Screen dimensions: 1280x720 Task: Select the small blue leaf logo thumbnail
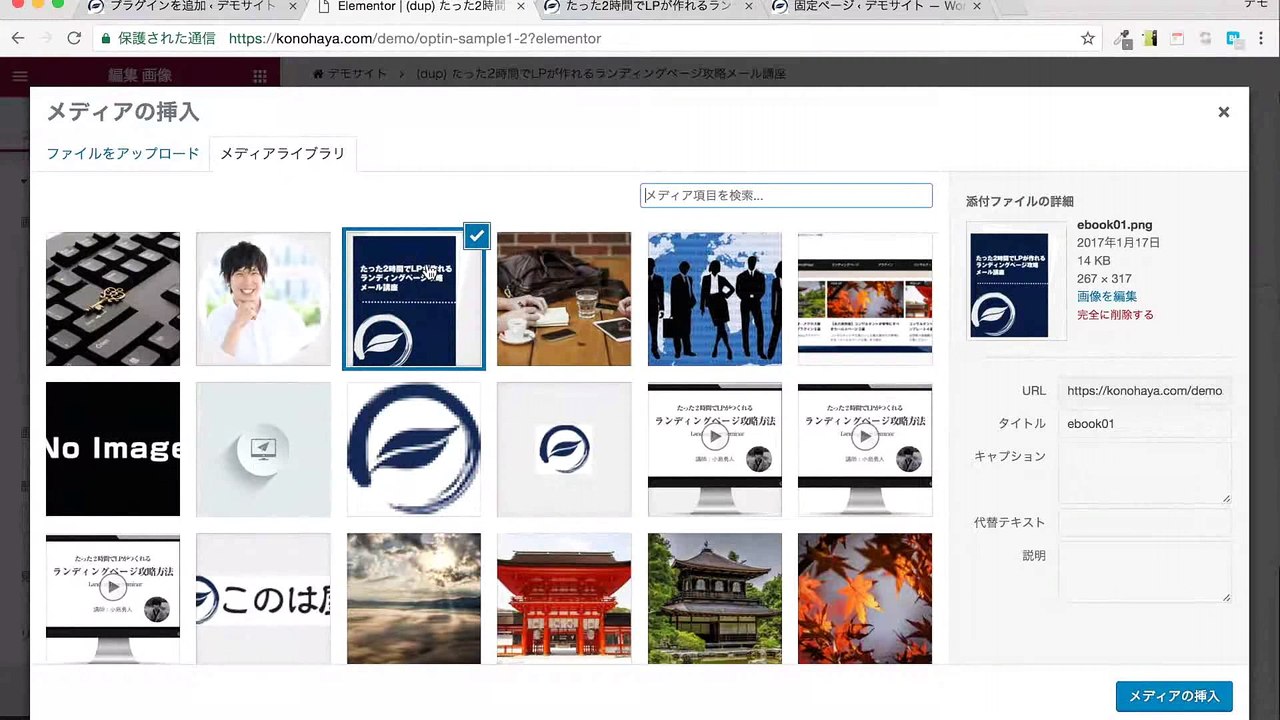pyautogui.click(x=564, y=449)
